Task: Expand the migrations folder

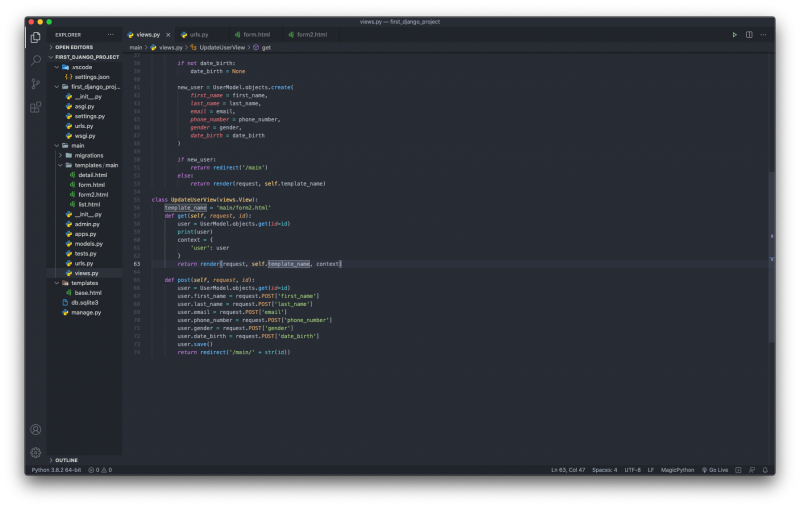Action: point(91,155)
